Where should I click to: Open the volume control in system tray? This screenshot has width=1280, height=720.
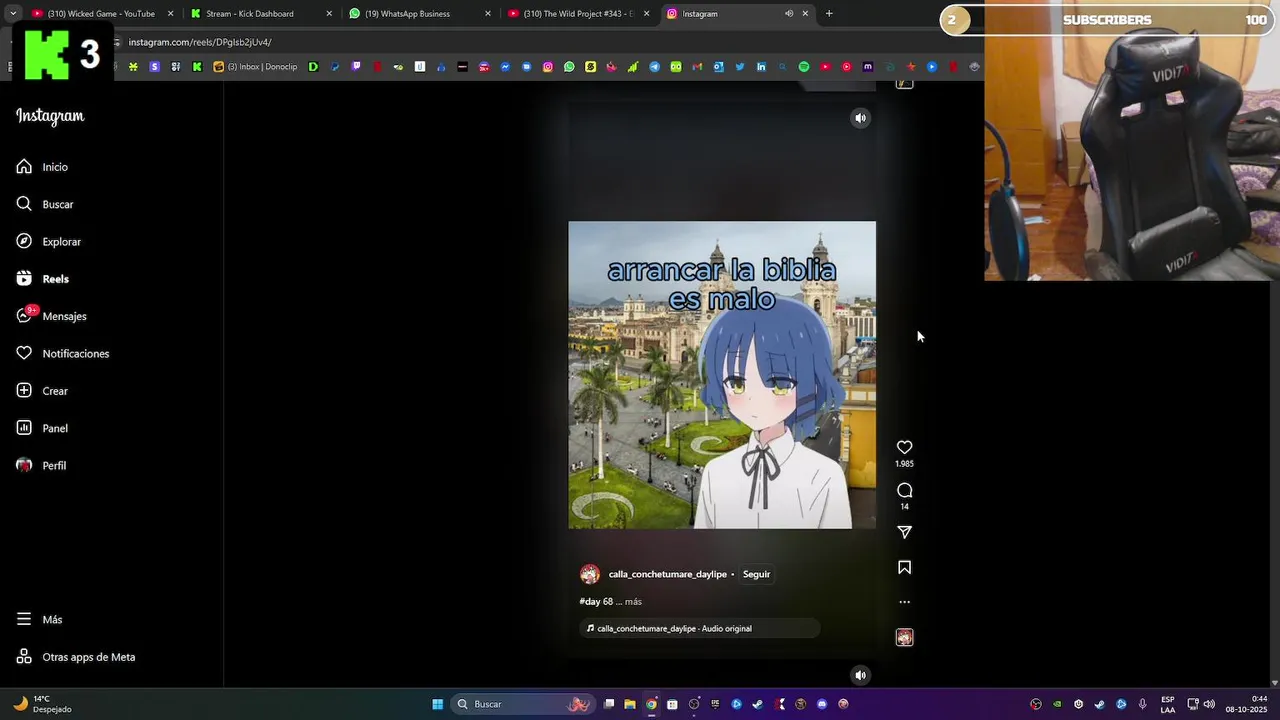click(1209, 704)
